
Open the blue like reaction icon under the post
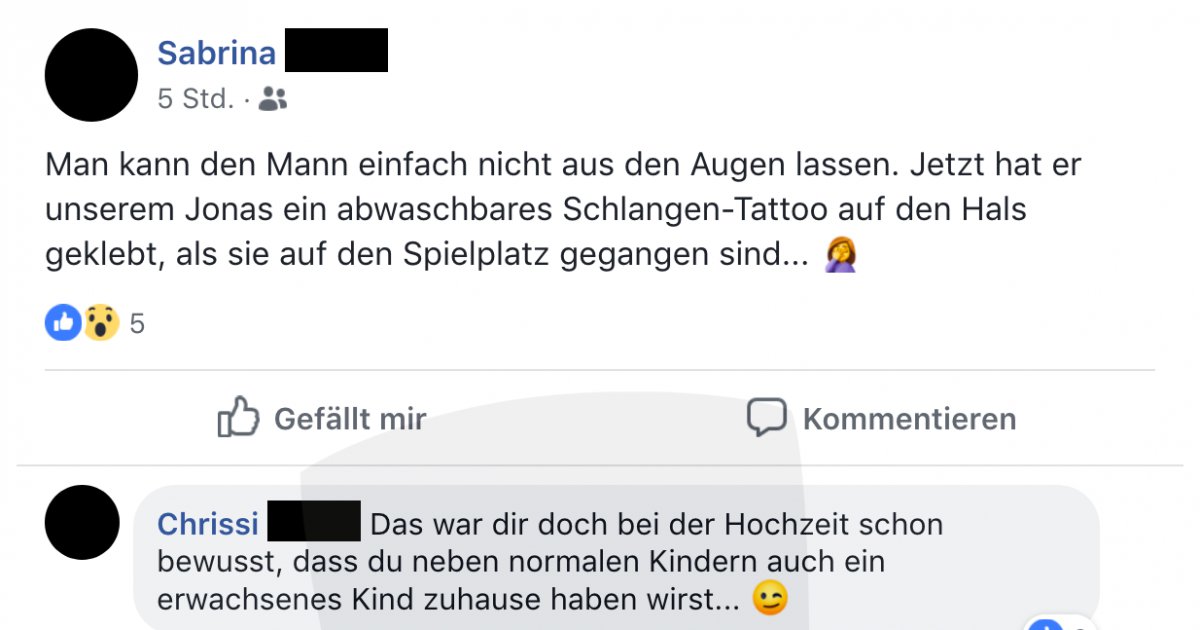pos(63,322)
